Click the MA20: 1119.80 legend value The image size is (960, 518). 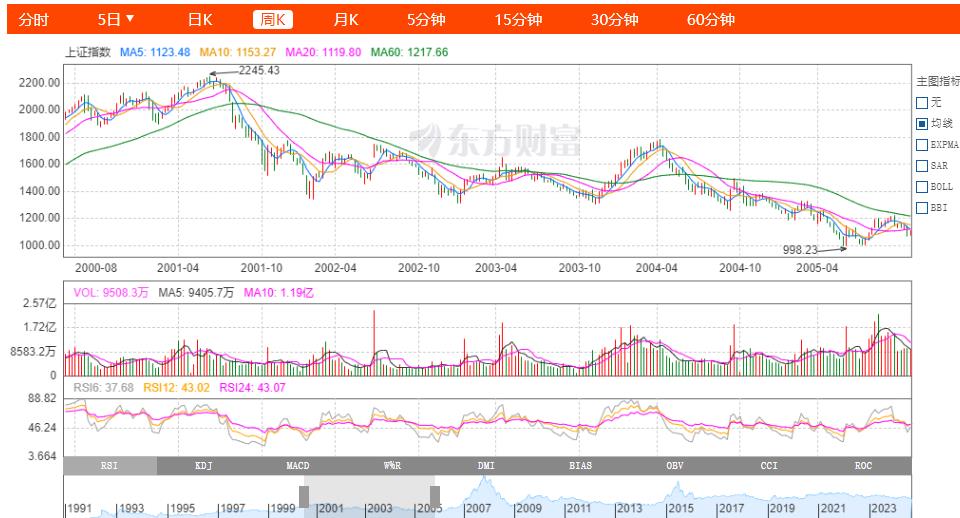323,53
